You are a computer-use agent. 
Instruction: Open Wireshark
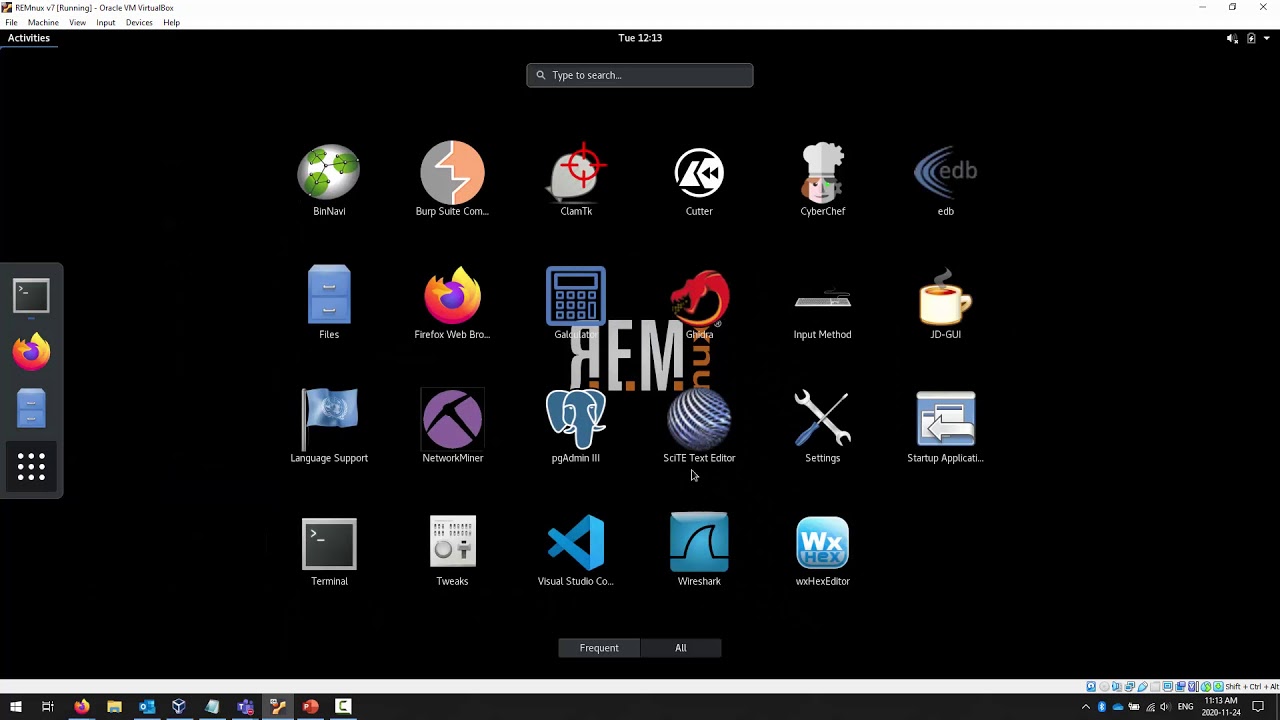[699, 550]
